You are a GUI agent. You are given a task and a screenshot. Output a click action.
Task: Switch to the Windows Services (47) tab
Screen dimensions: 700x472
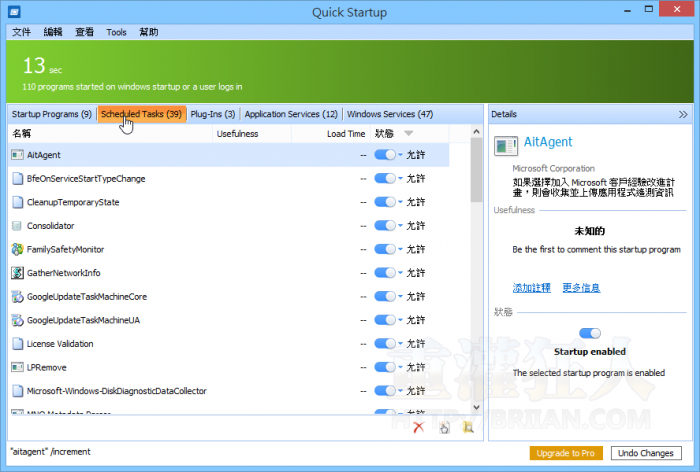[390, 114]
